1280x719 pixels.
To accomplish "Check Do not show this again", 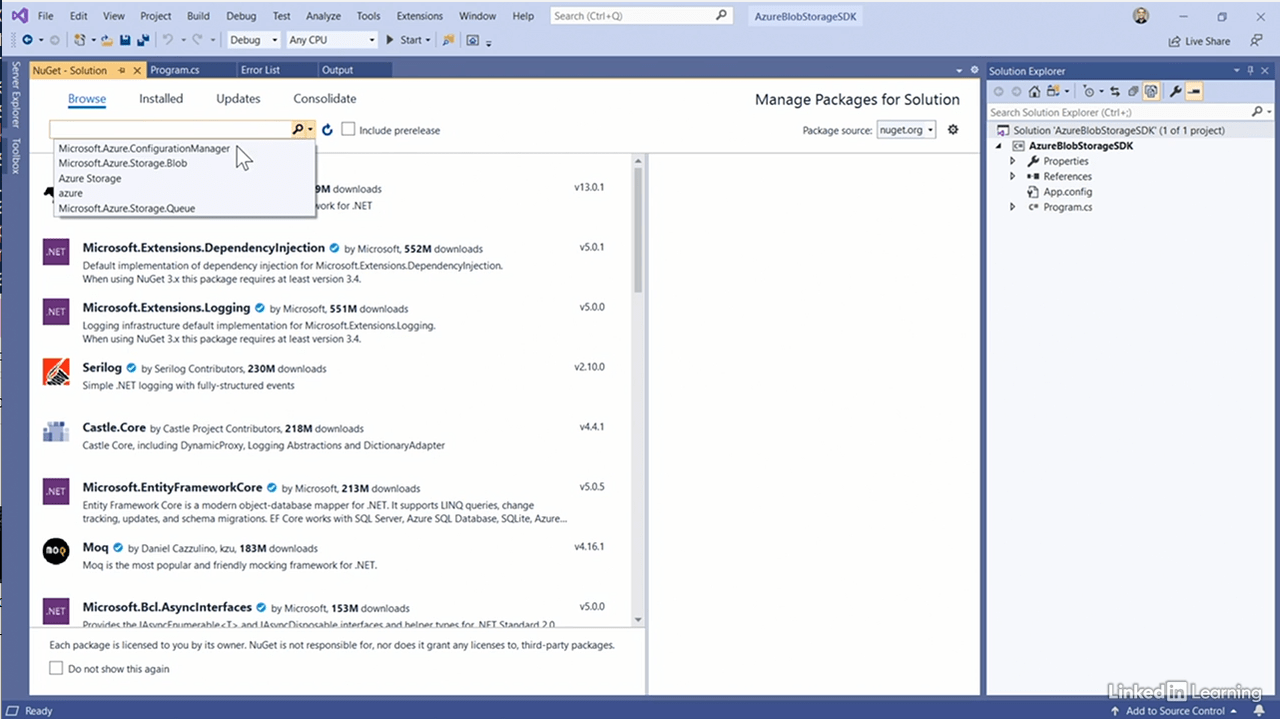I will tap(56, 668).
